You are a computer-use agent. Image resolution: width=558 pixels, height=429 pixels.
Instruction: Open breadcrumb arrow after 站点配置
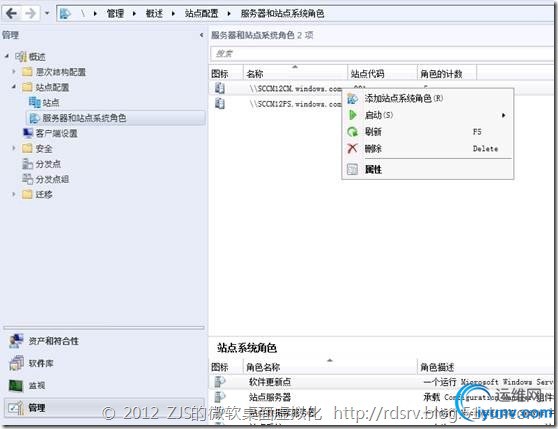pos(229,14)
